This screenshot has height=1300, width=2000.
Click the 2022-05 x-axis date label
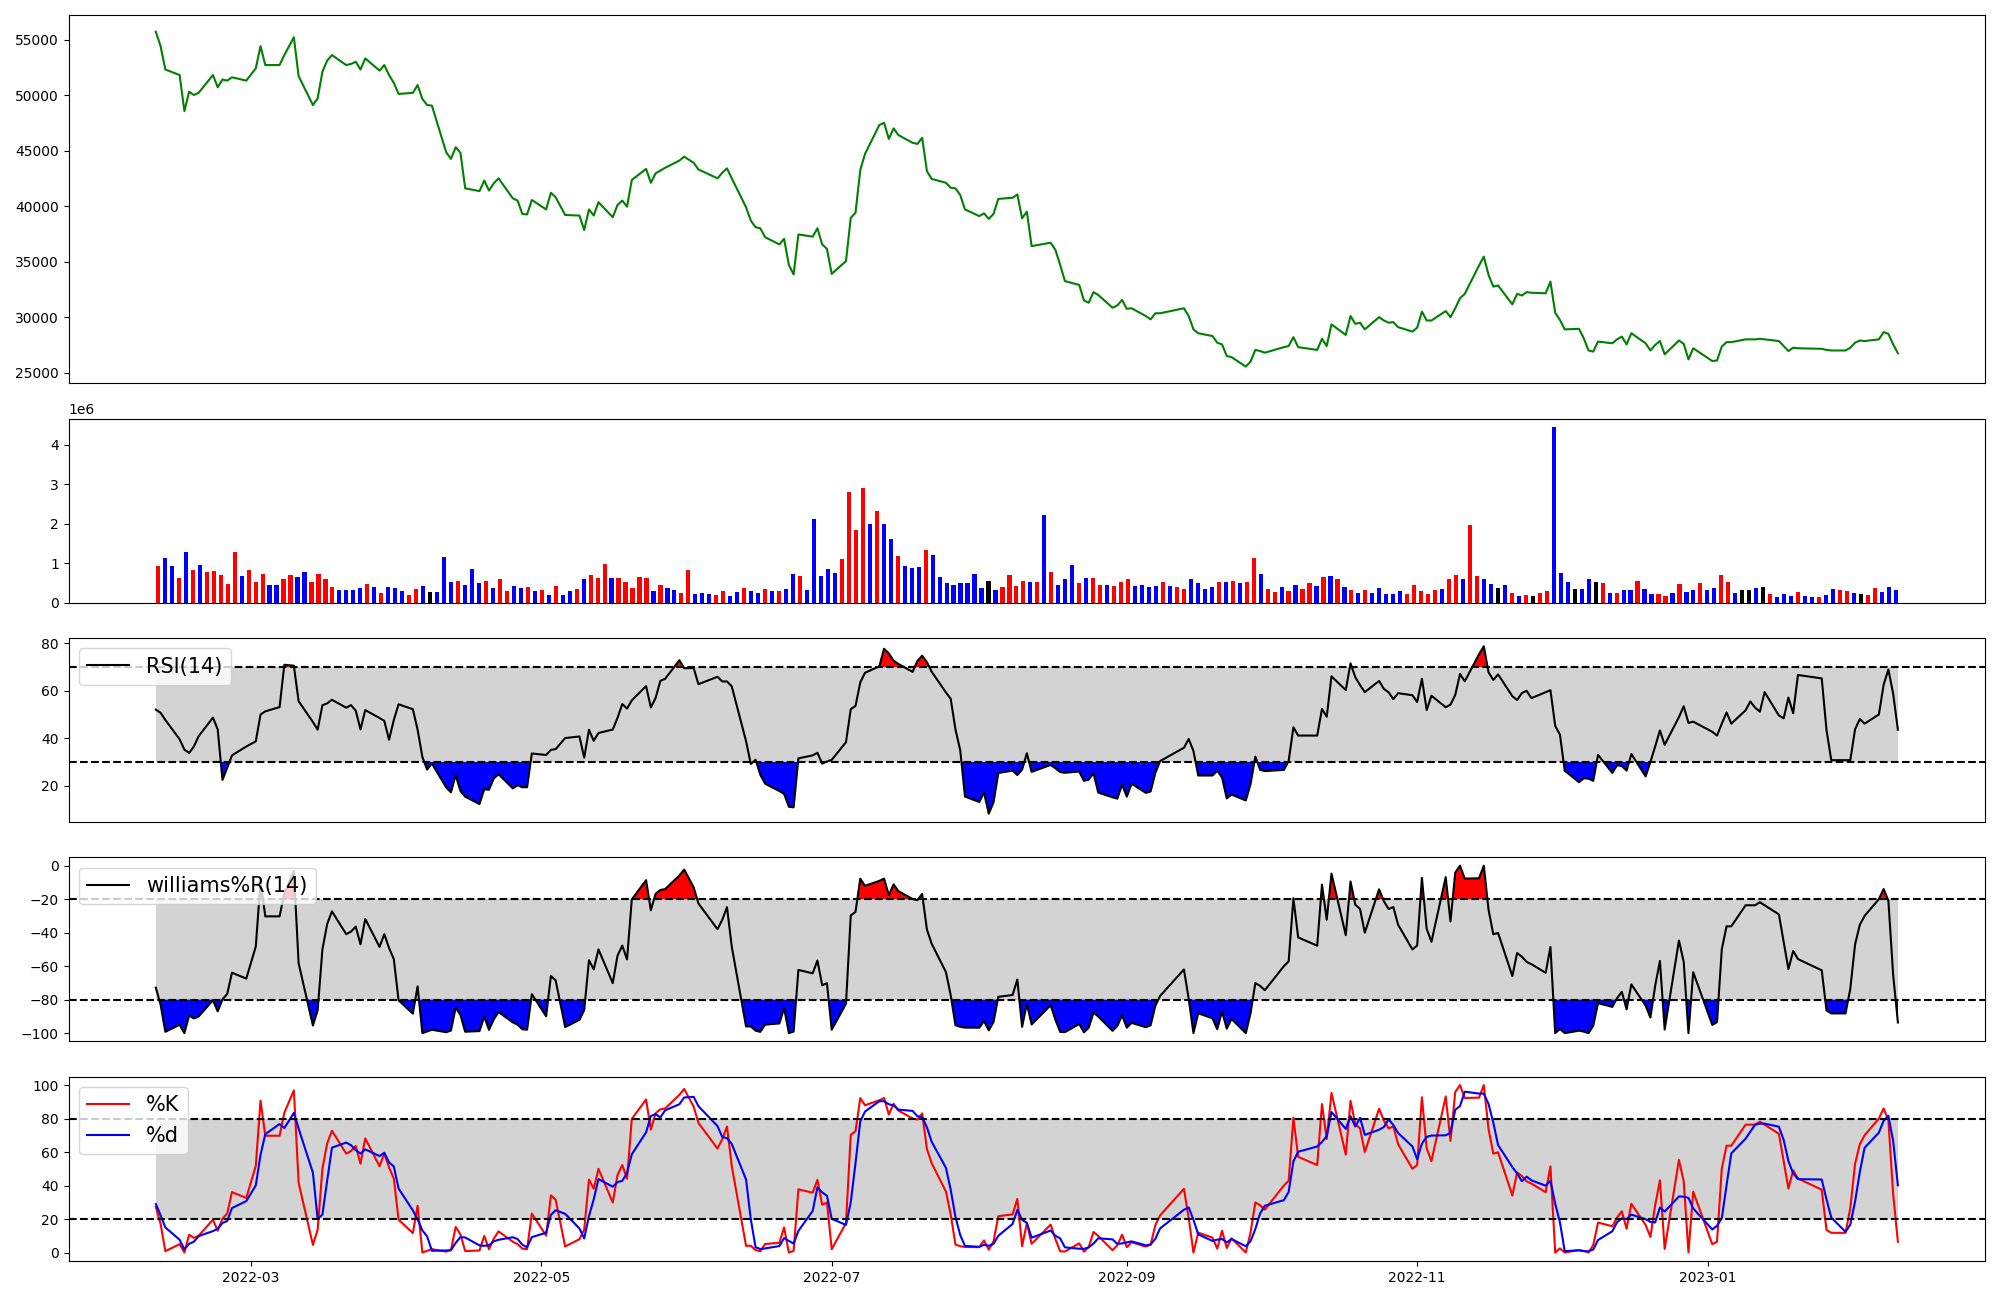pos(541,1277)
